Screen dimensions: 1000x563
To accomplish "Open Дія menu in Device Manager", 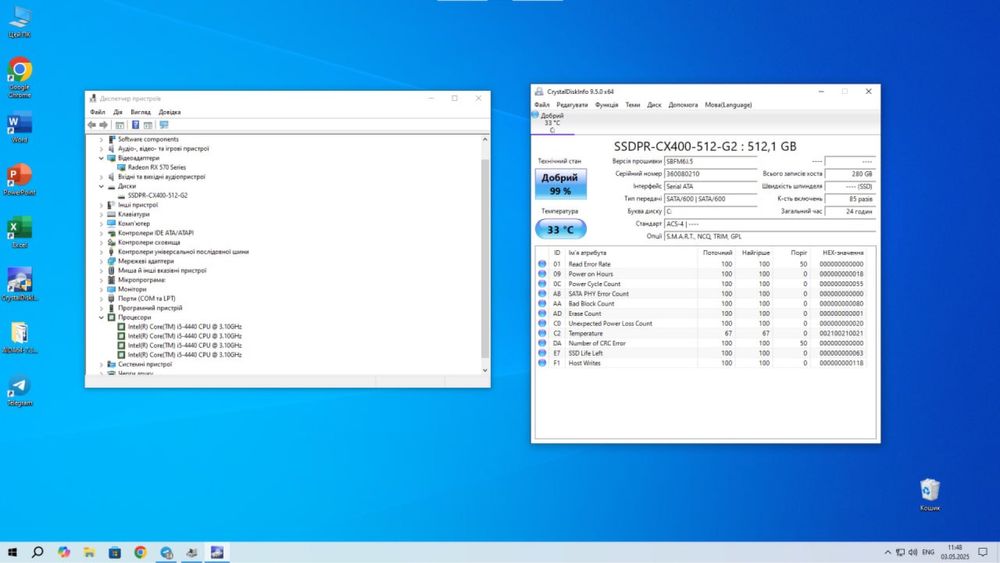I will pyautogui.click(x=118, y=112).
